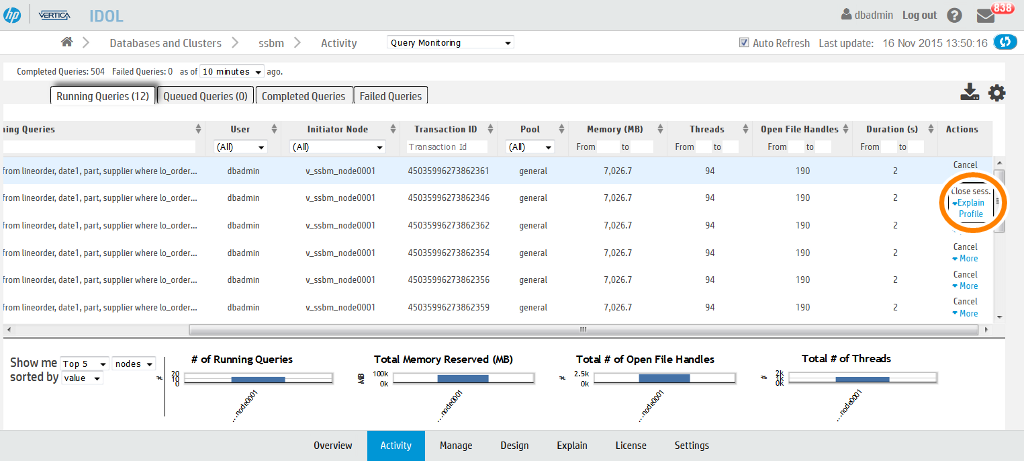Screen dimensions: 1024x461
Task: Open the Query Monitoring dropdown
Action: click(x=450, y=43)
